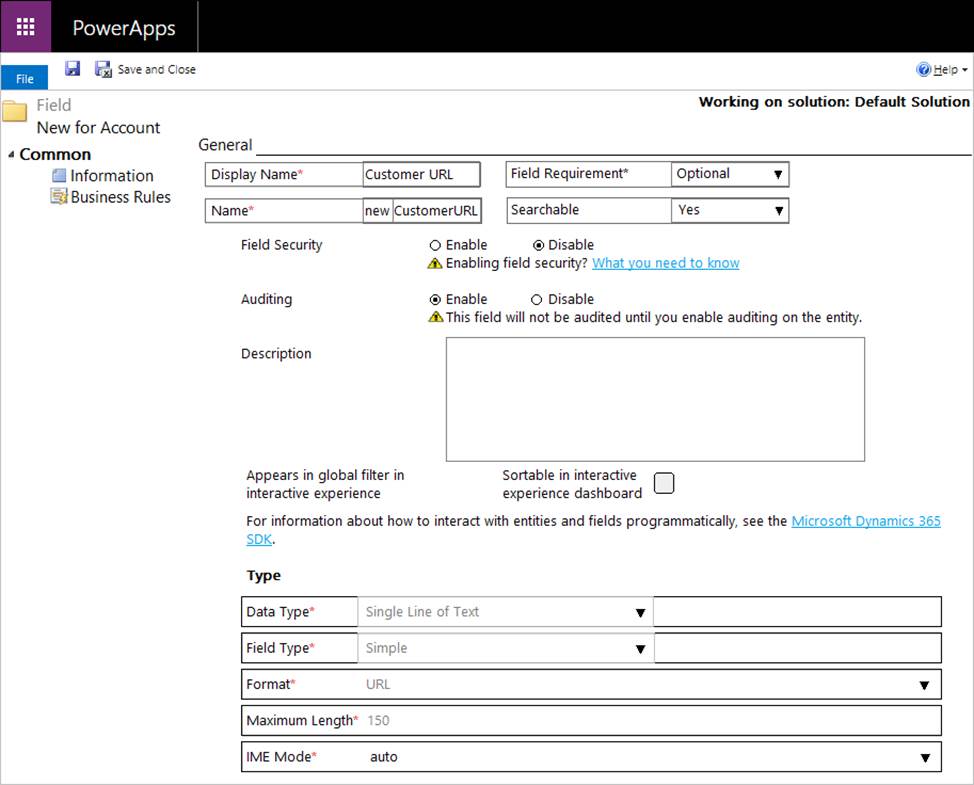Screen dimensions: 974x785
Task: Open the Field Requirement dropdown
Action: coord(730,174)
